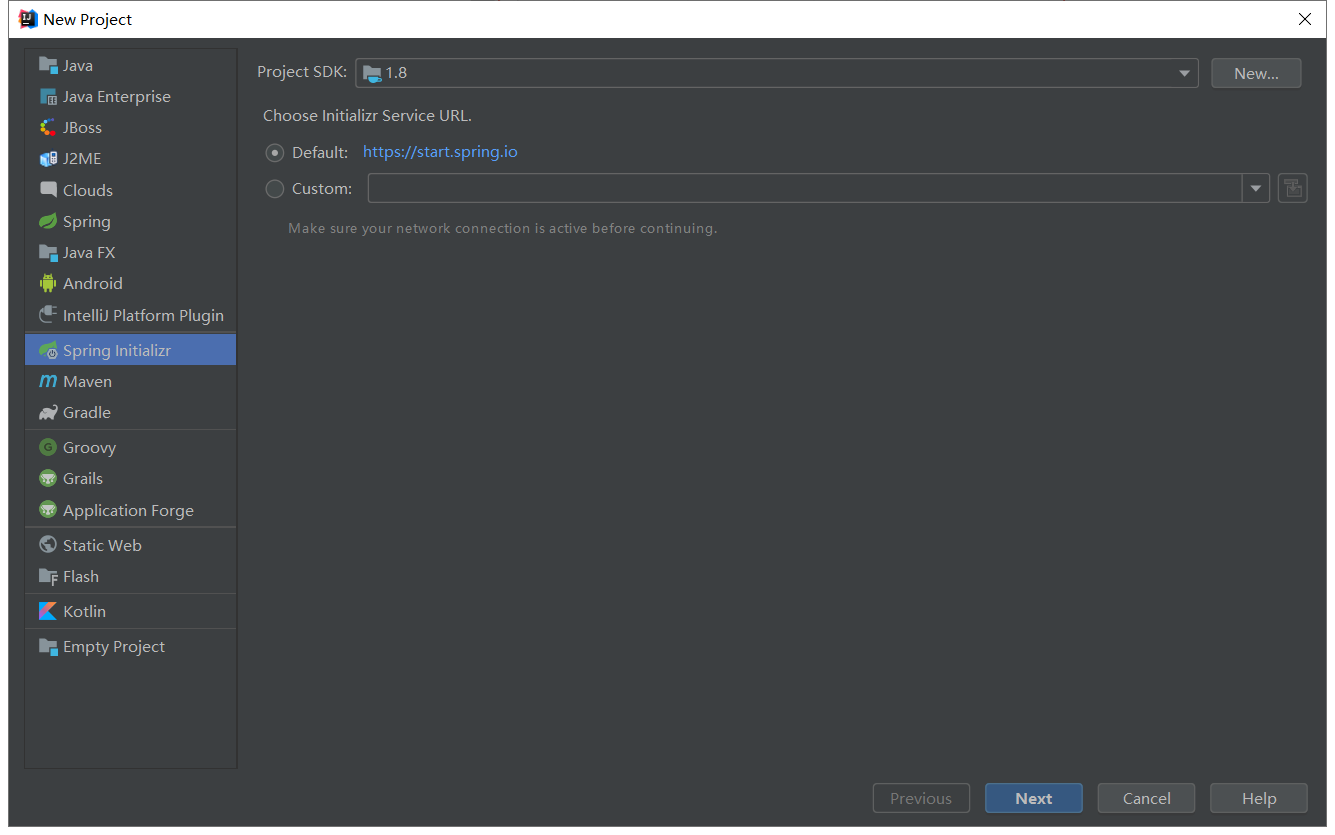Click the Previous button
This screenshot has width=1335, height=835.
(921, 798)
